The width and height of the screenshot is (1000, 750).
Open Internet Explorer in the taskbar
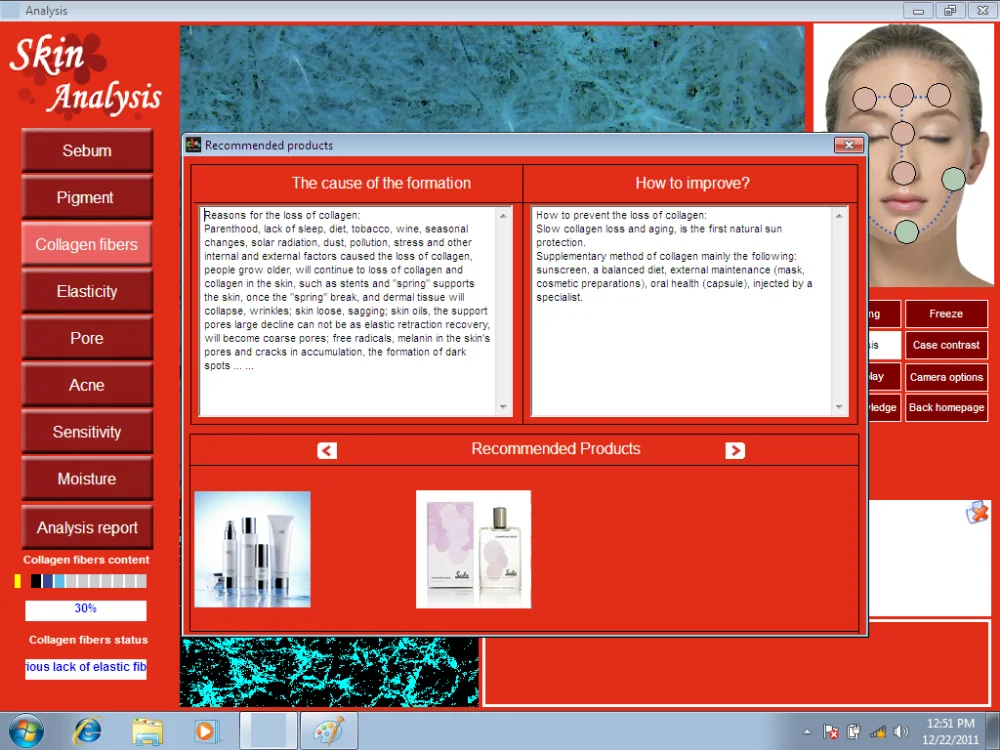point(87,731)
